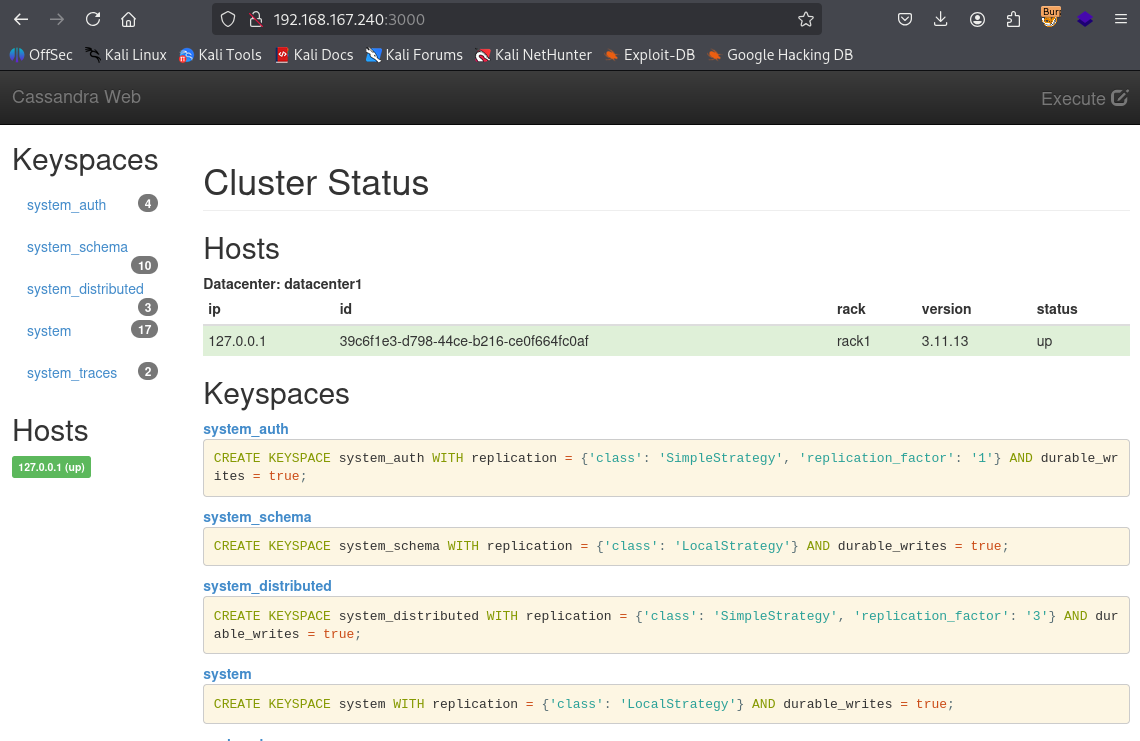Open the downloads arrow icon

click(941, 19)
